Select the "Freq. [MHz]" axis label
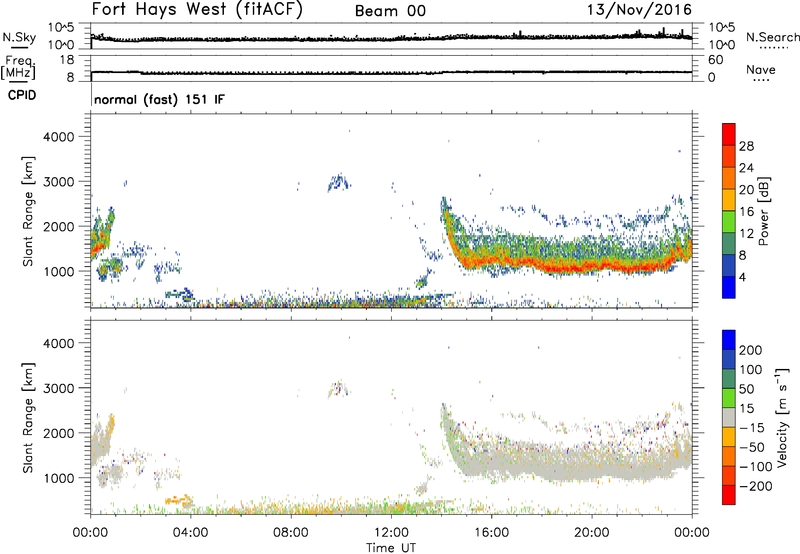This screenshot has width=800, height=554. click(x=18, y=67)
